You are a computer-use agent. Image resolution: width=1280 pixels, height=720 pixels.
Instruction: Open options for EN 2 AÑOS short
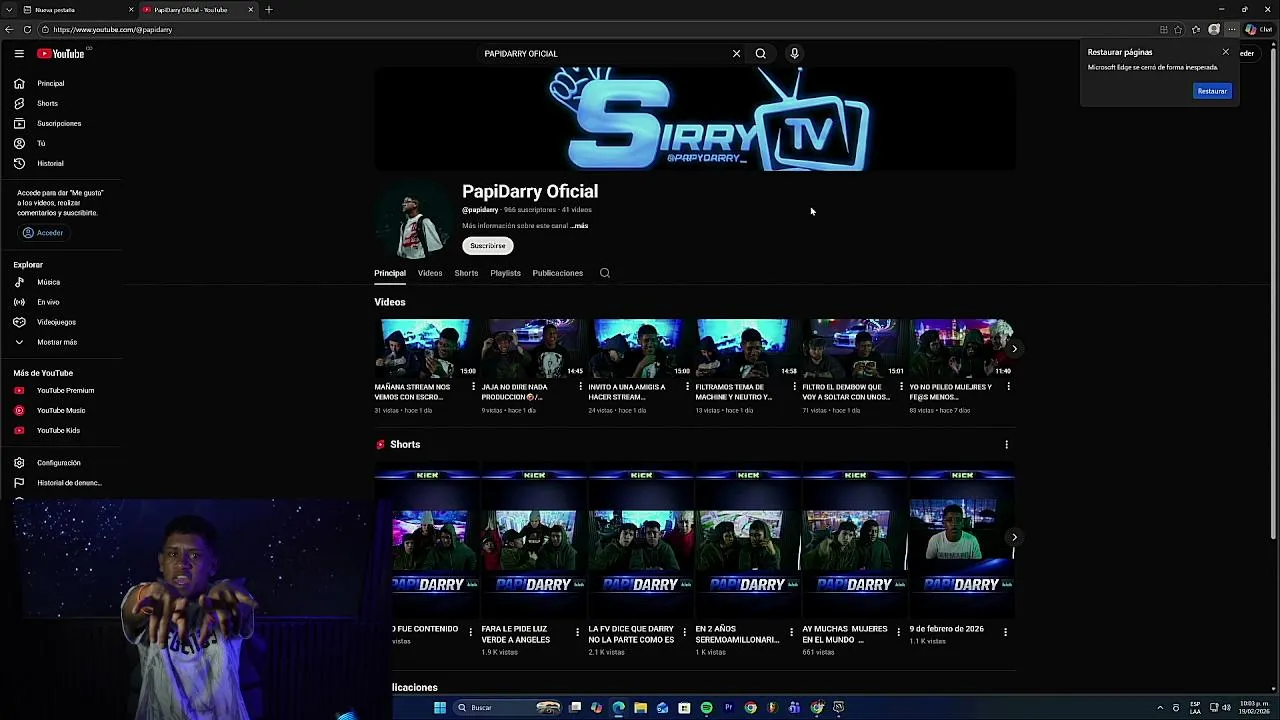coord(791,632)
